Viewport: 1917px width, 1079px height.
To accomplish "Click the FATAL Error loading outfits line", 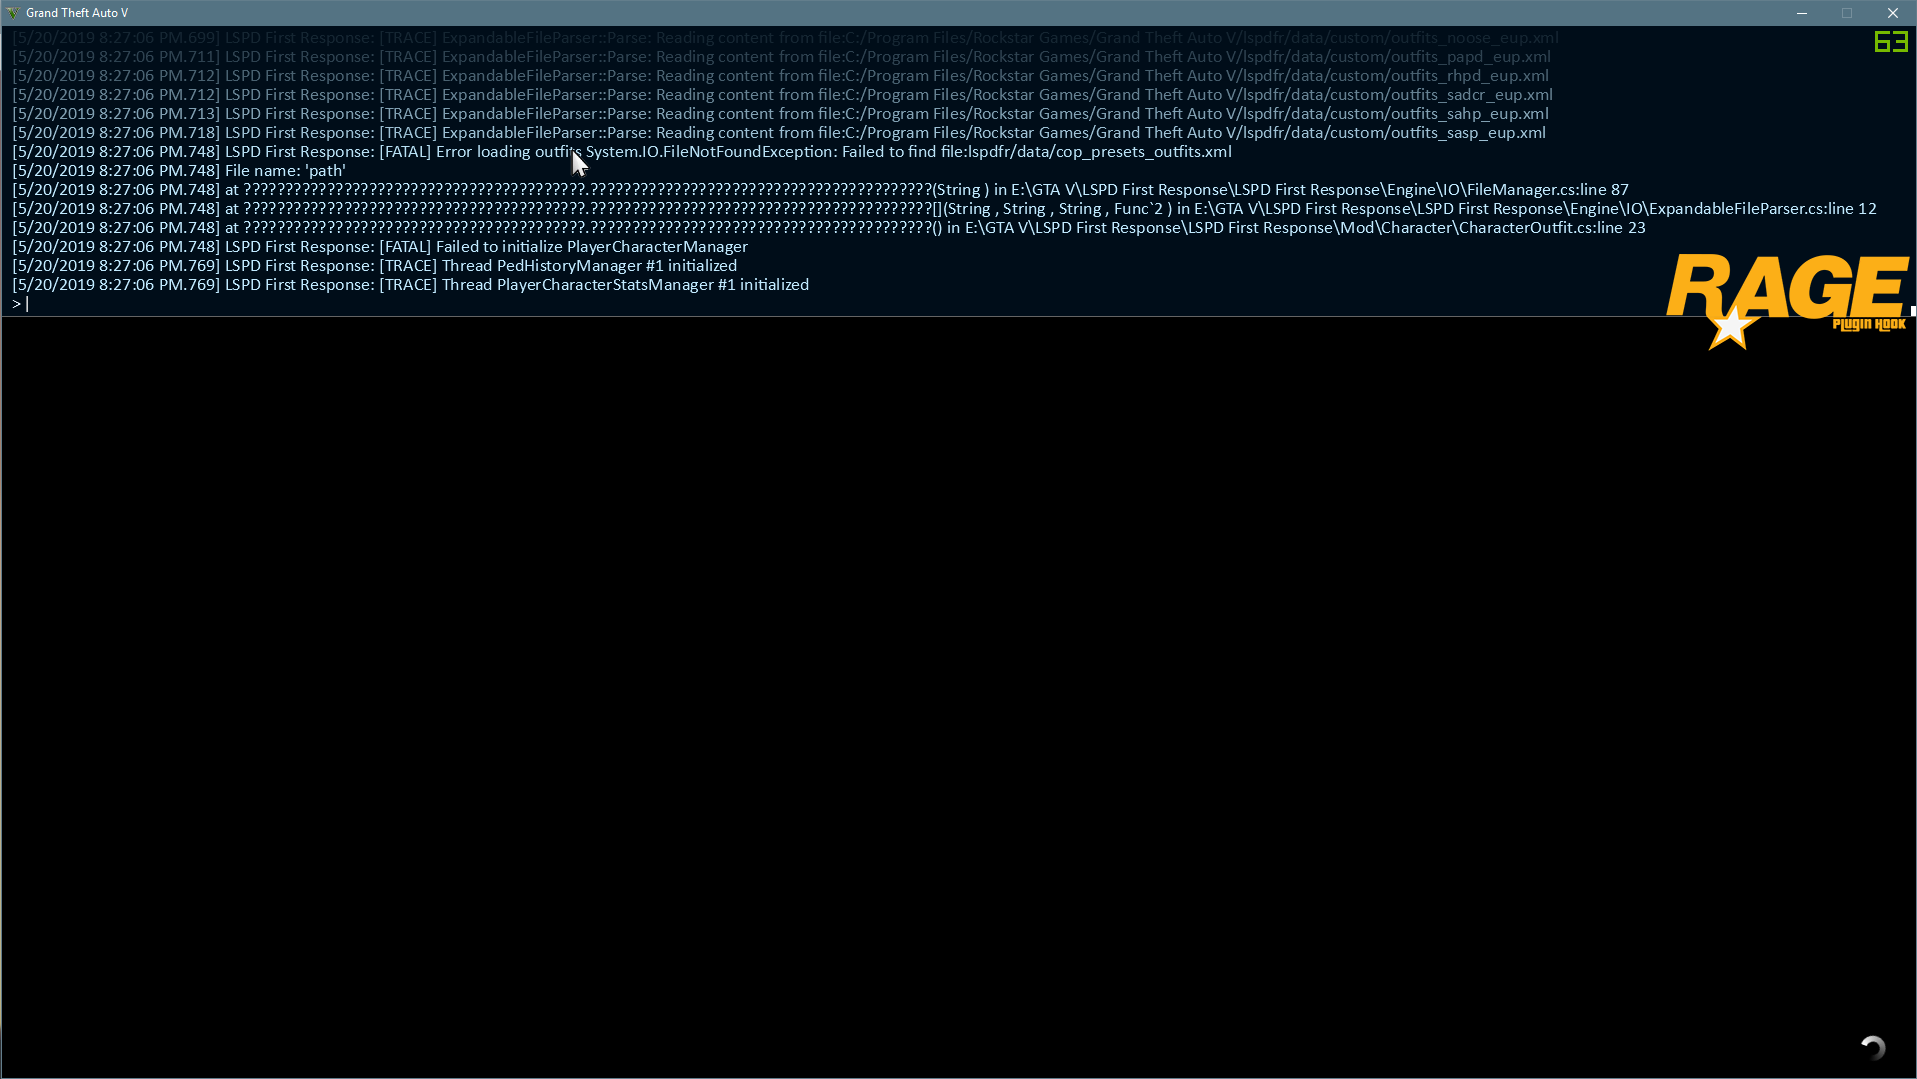I will 622,152.
